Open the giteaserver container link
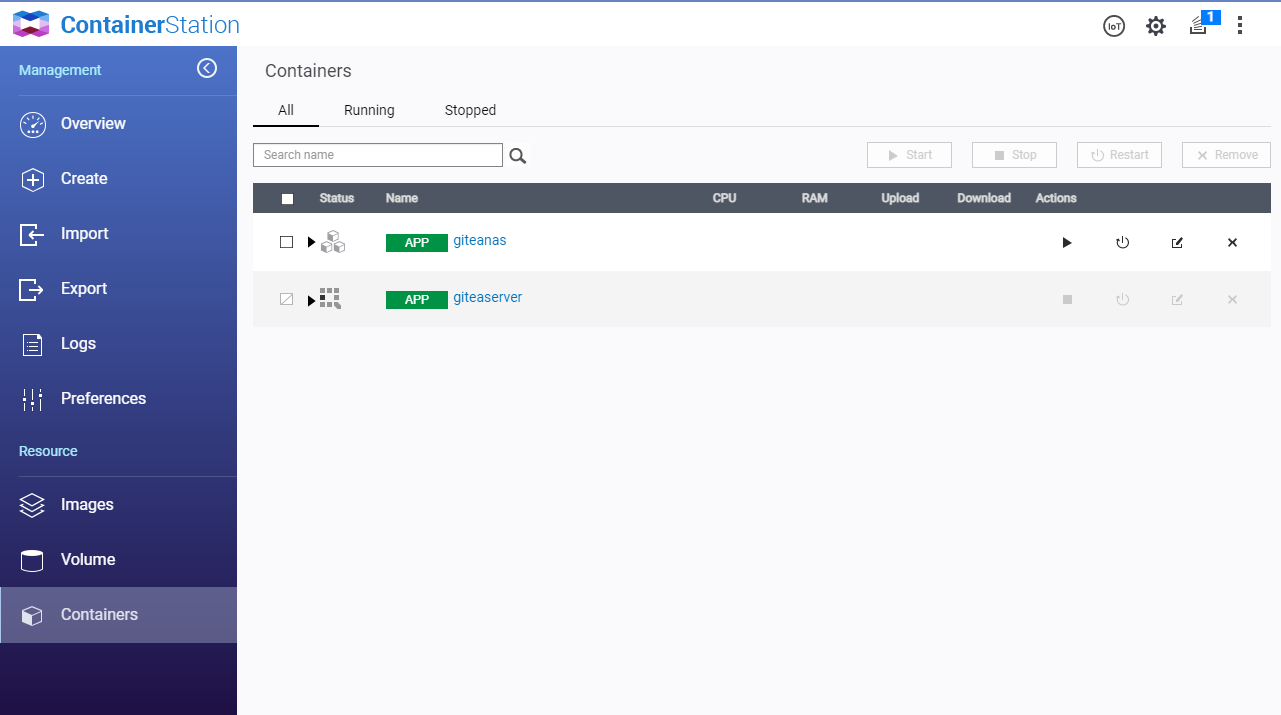This screenshot has height=715, width=1281. (488, 297)
